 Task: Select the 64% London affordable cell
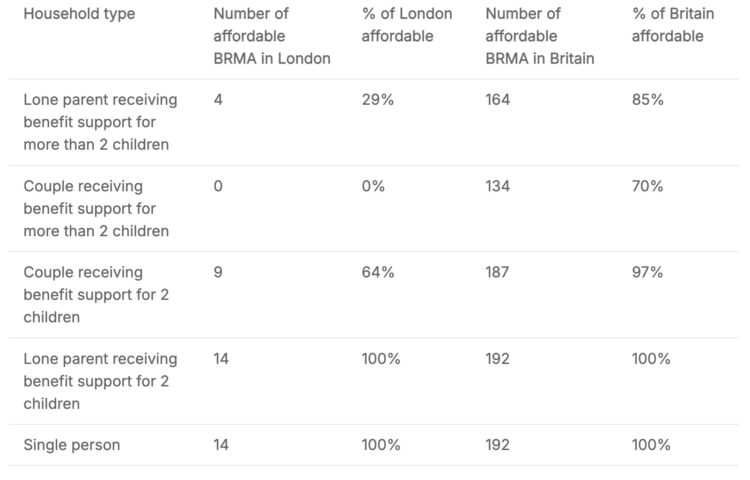[378, 272]
